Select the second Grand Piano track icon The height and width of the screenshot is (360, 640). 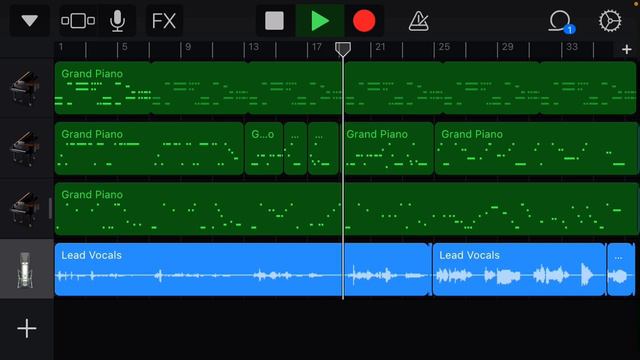25,148
